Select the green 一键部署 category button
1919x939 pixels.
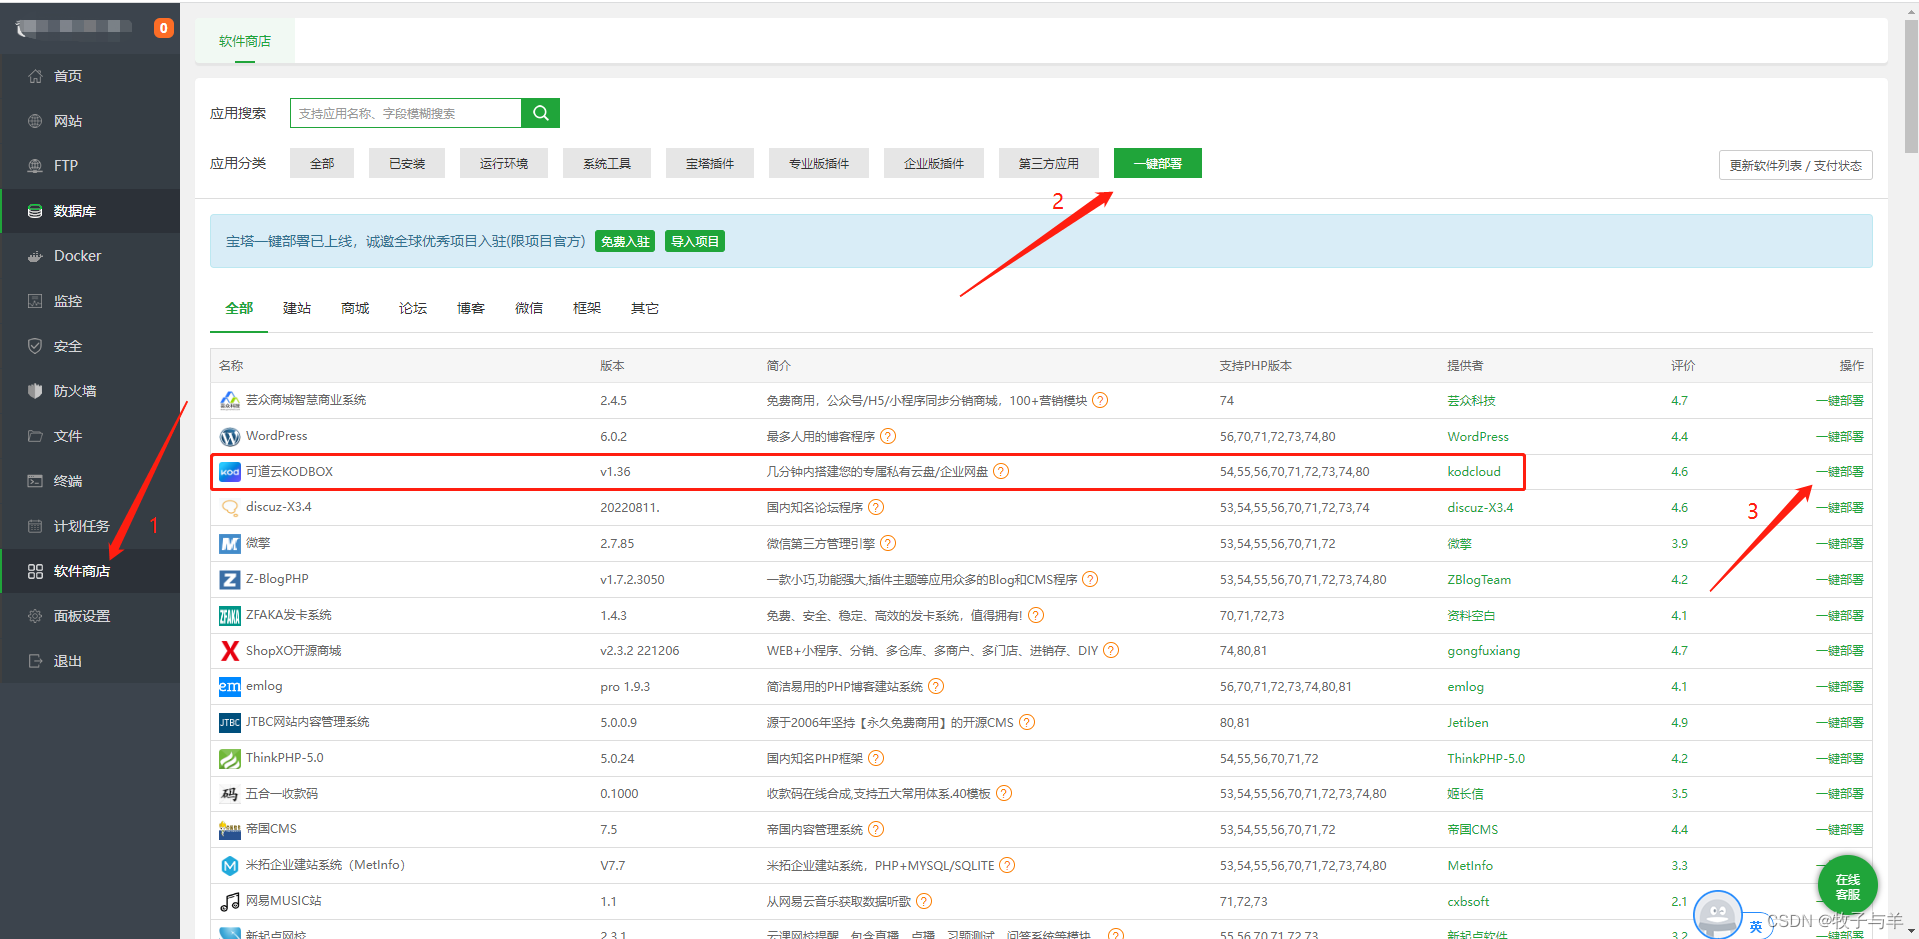[1158, 163]
